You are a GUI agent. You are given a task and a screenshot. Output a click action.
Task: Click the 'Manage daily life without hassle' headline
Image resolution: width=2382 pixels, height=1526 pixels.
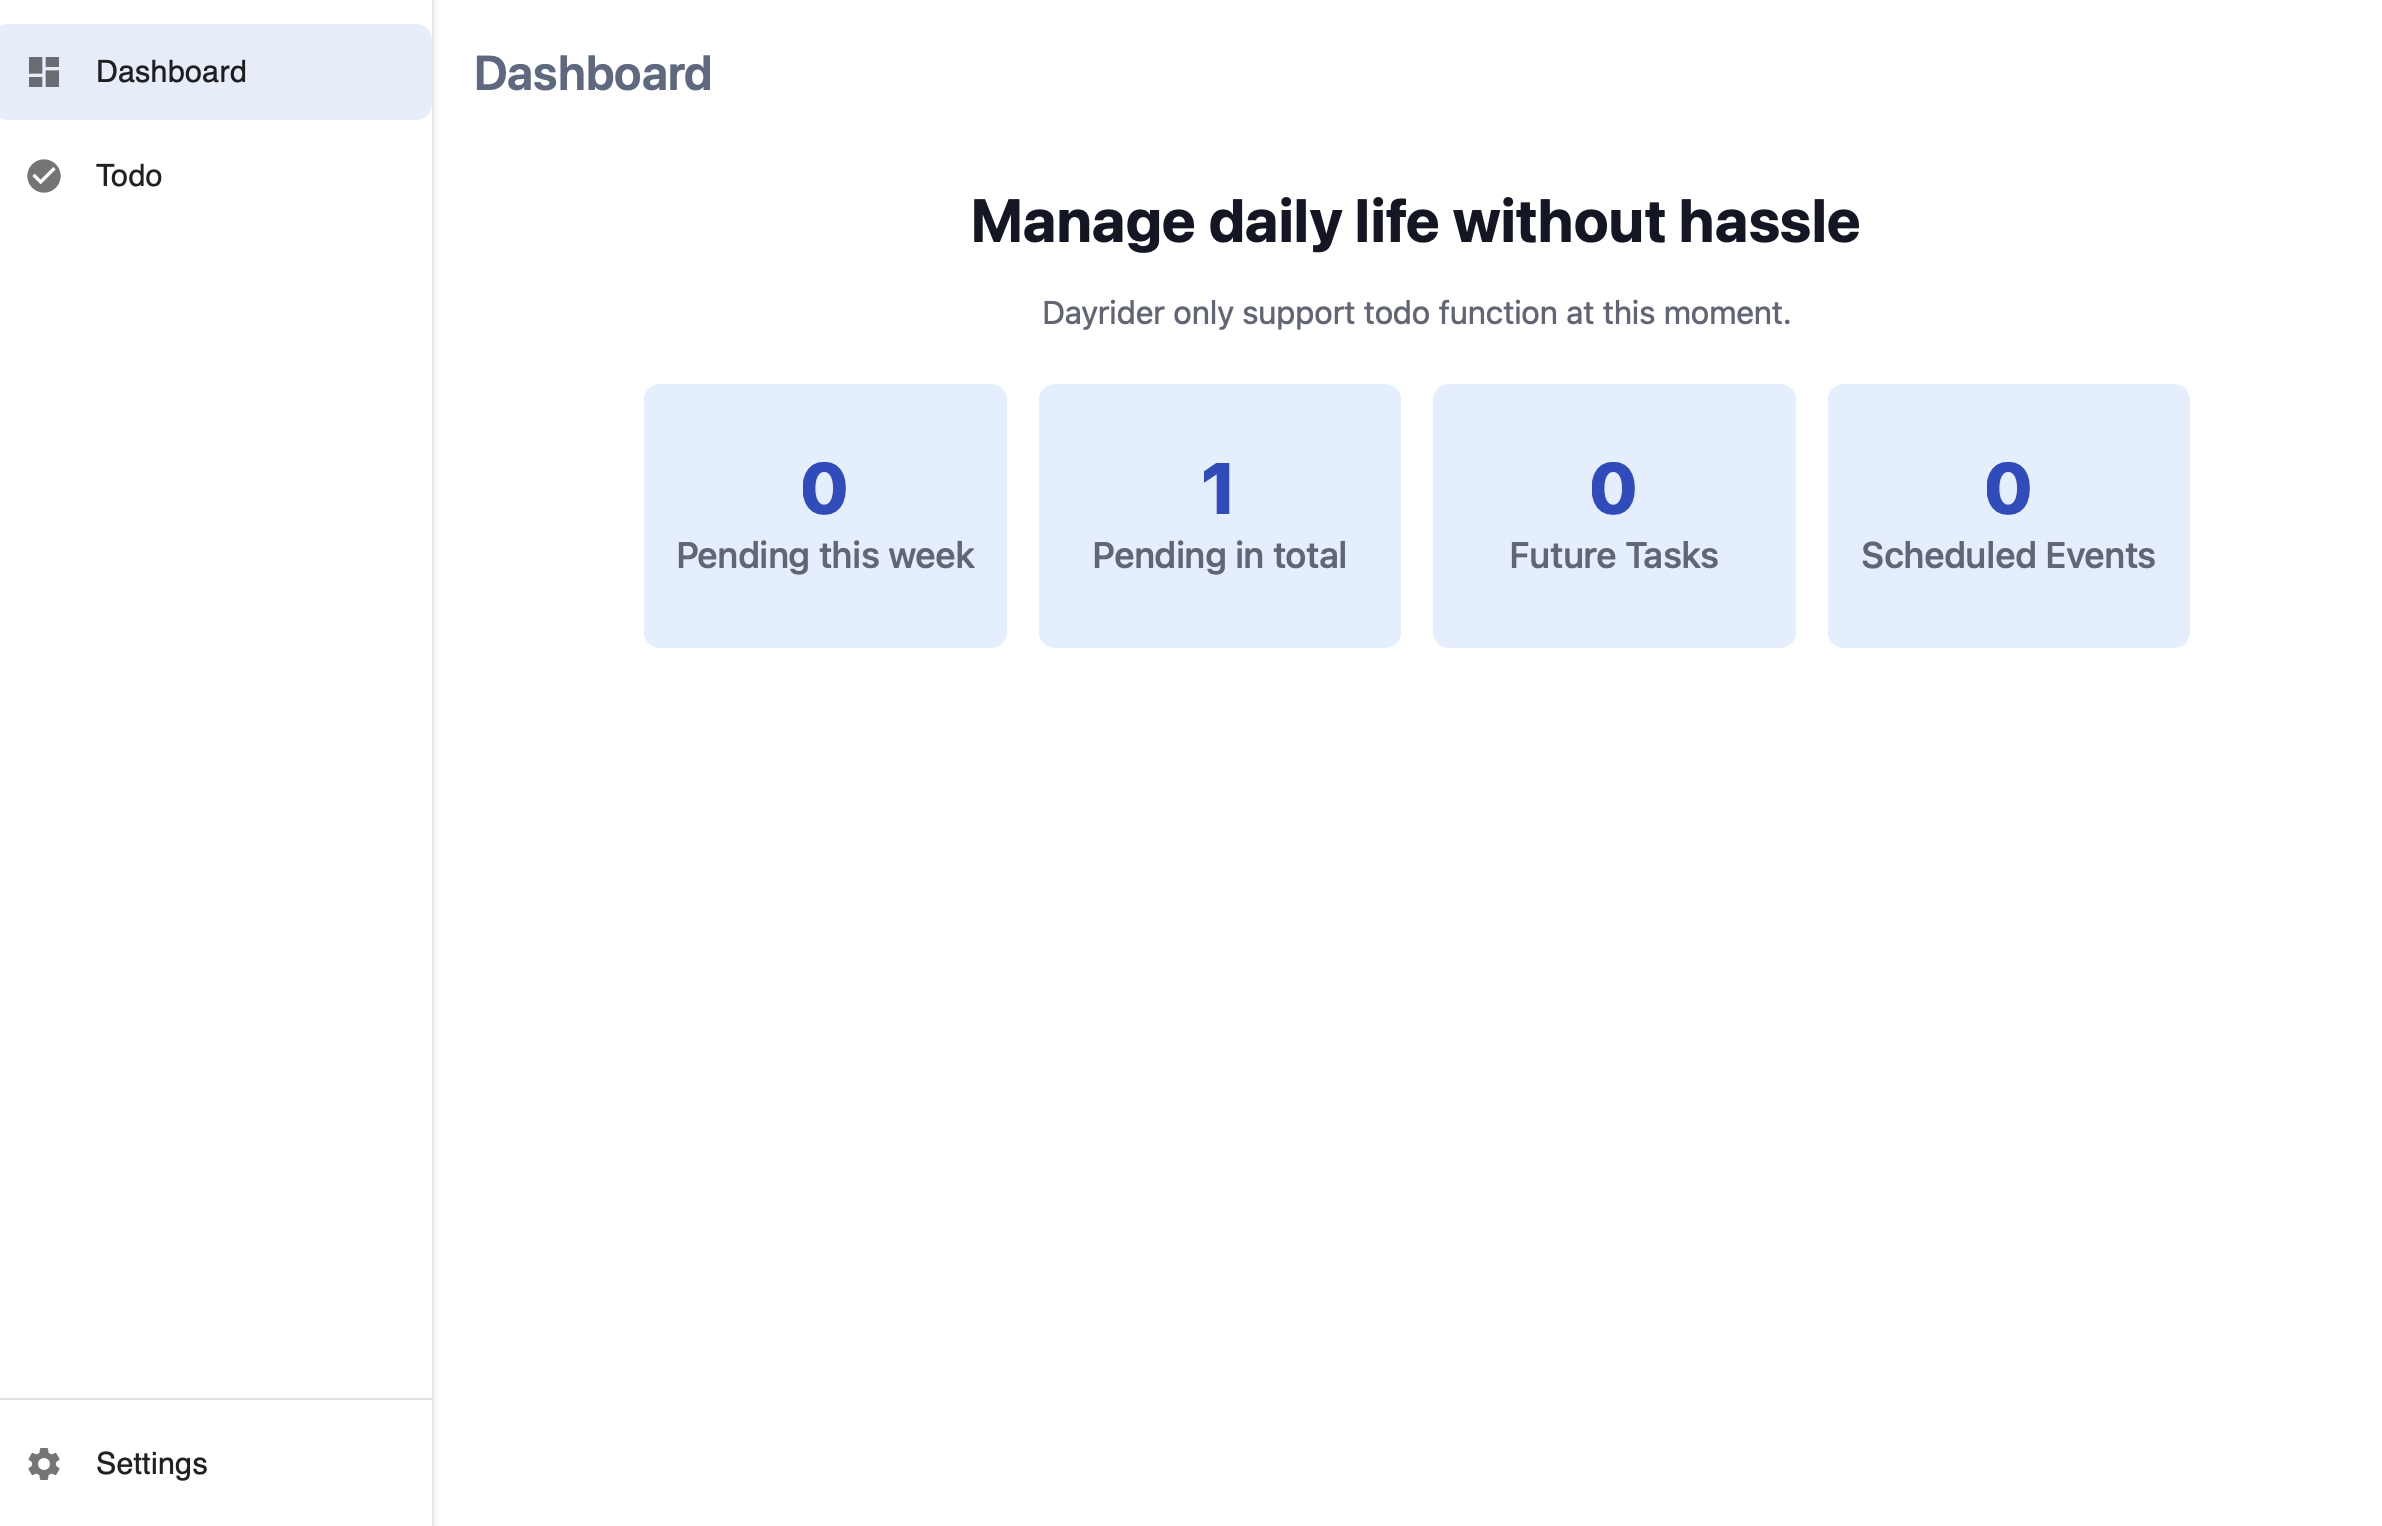(1415, 221)
